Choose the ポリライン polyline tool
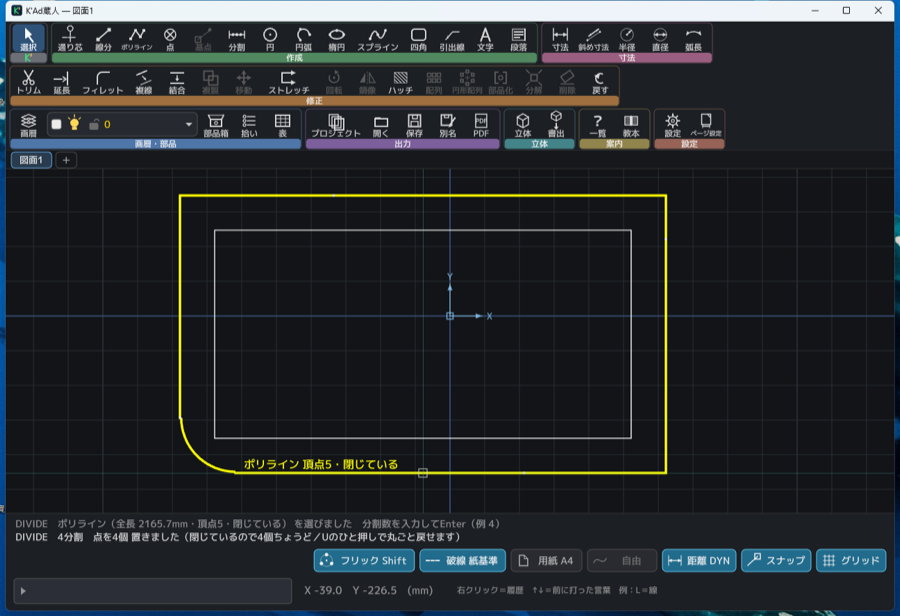The height and width of the screenshot is (616, 900). click(x=137, y=39)
